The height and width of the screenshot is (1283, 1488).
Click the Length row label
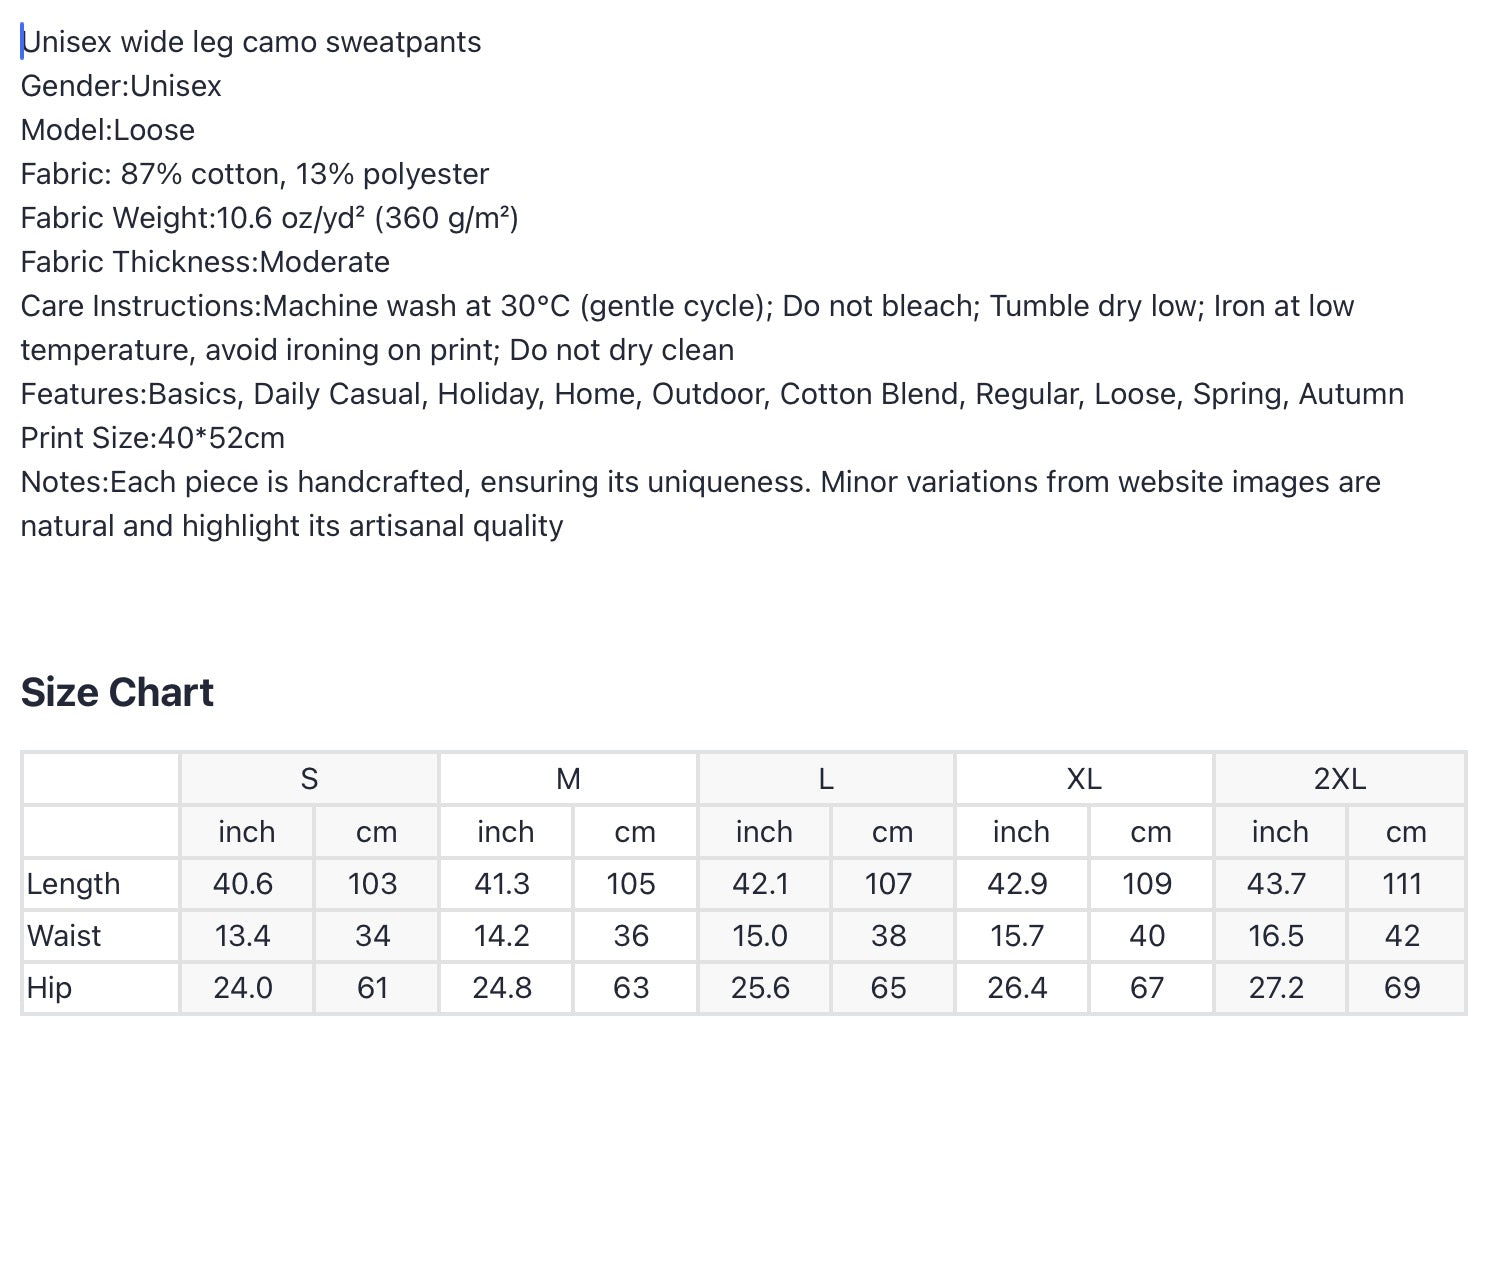(74, 884)
